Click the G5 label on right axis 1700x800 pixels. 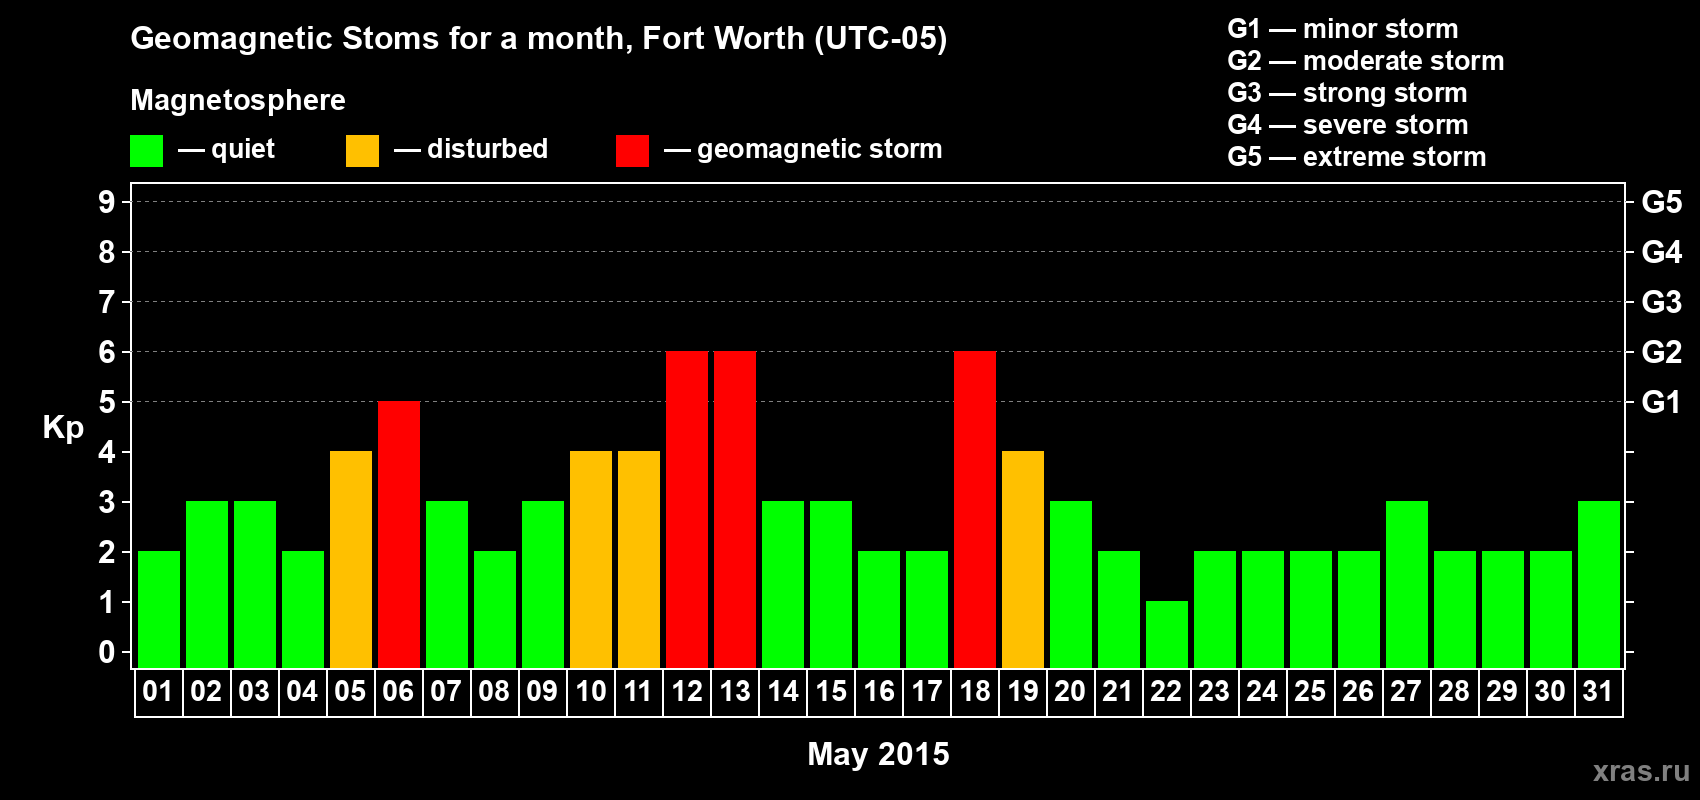(x=1662, y=202)
